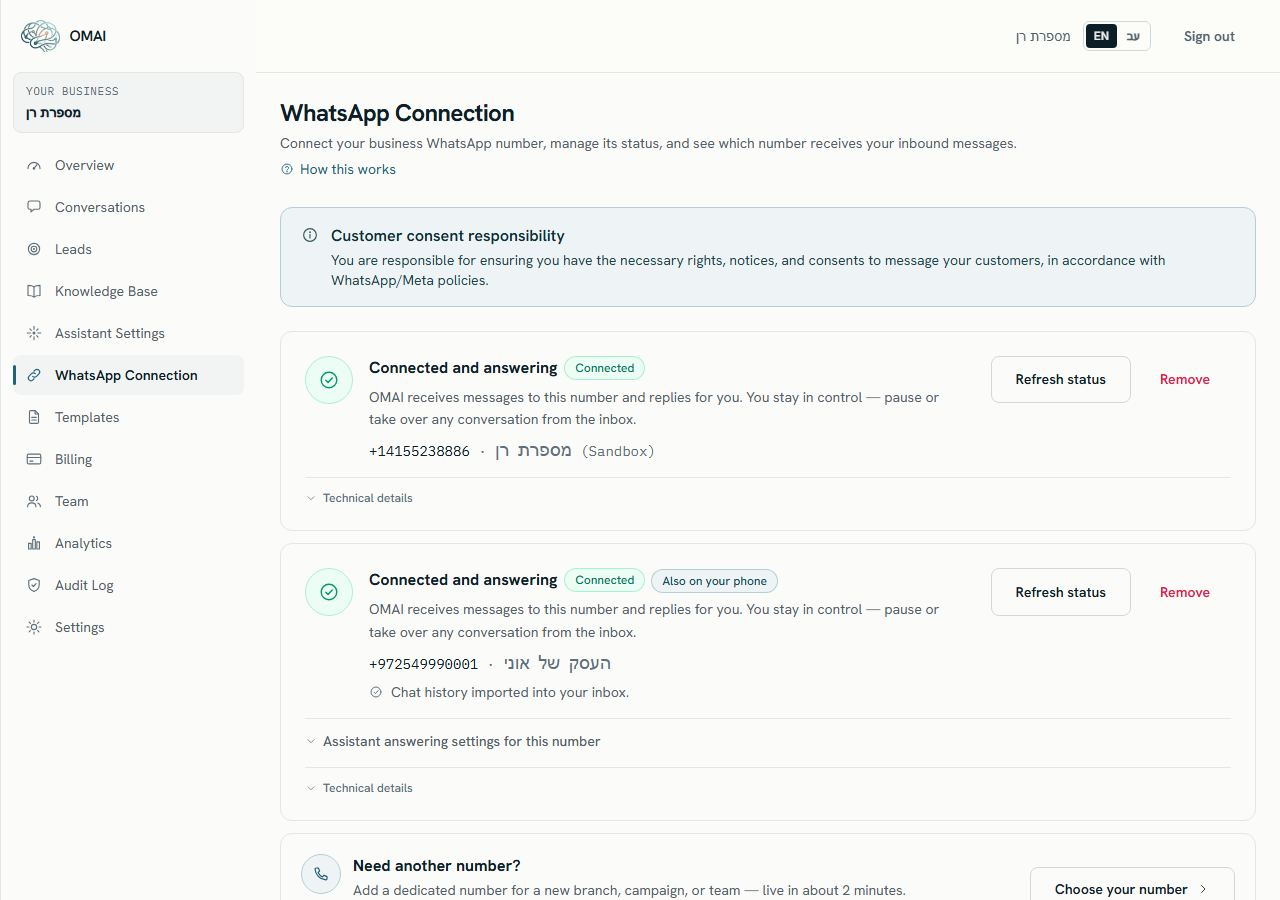Open the Audit Log
Image resolution: width=1280 pixels, height=900 pixels.
point(128,586)
